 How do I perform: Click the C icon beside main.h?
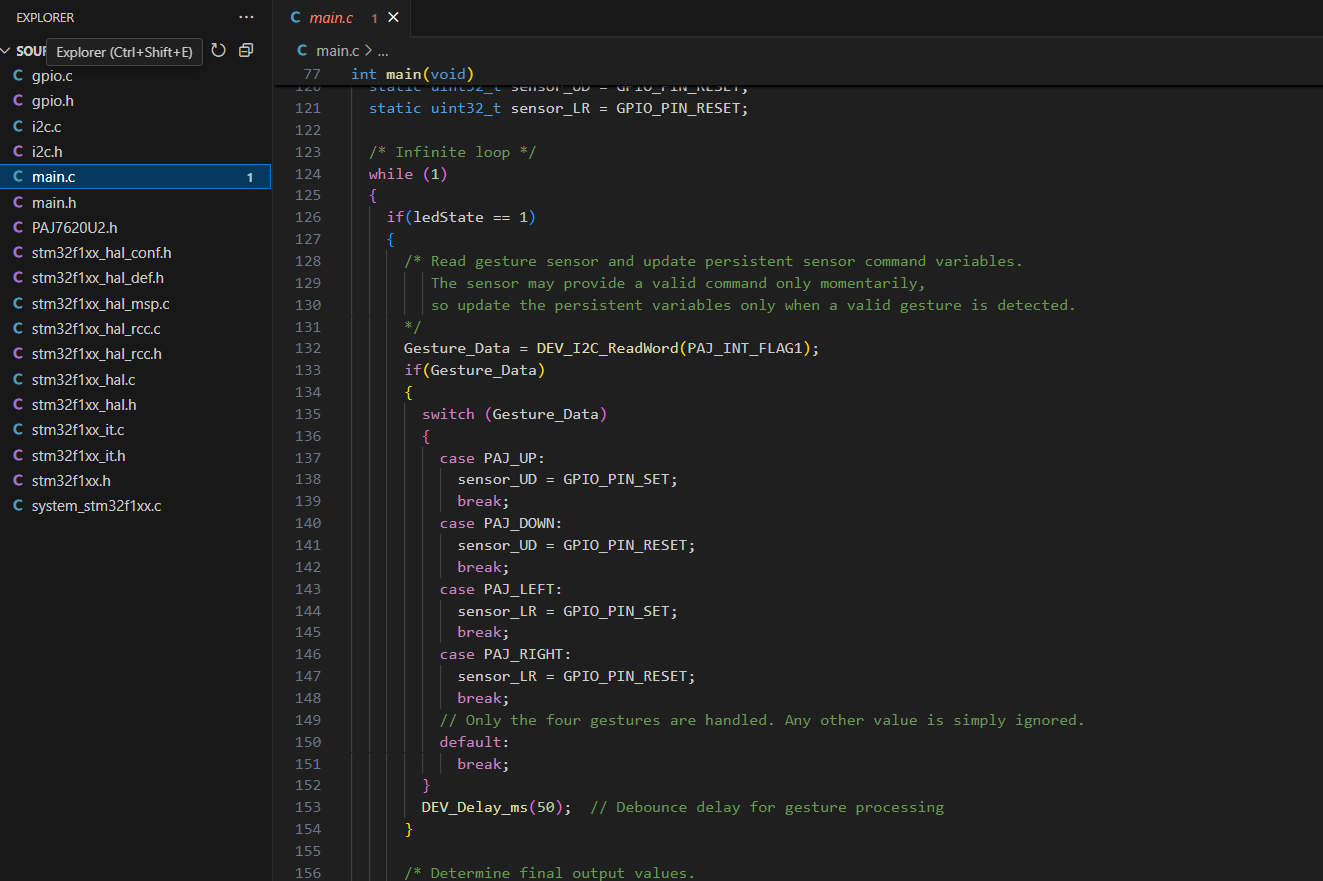tap(18, 202)
